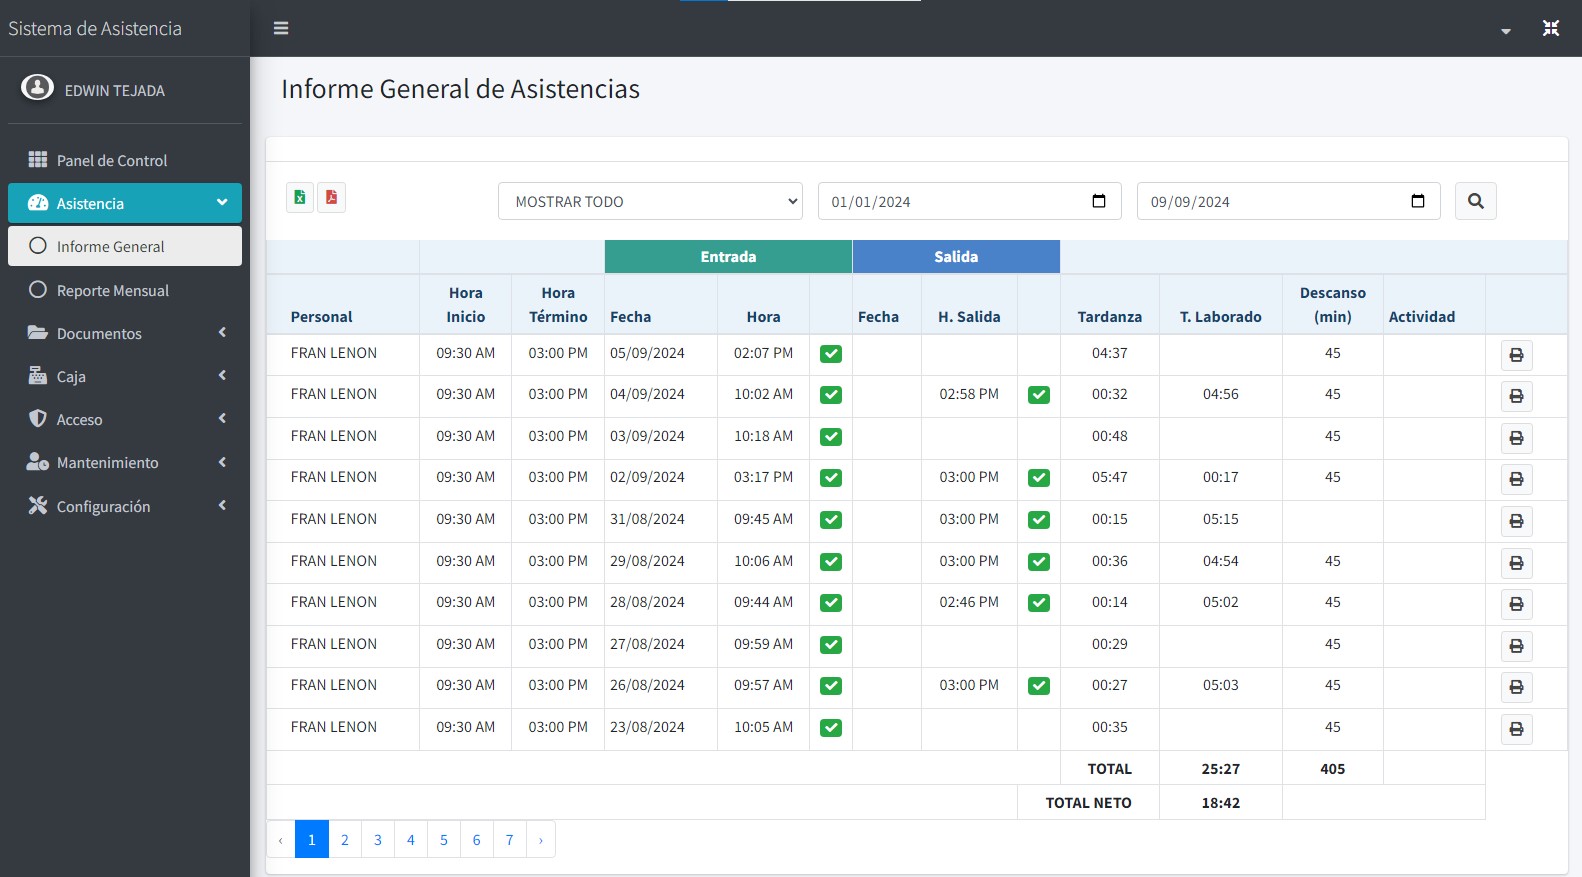Print the 05/09/2024 attendance row
The image size is (1582, 877).
[1516, 355]
